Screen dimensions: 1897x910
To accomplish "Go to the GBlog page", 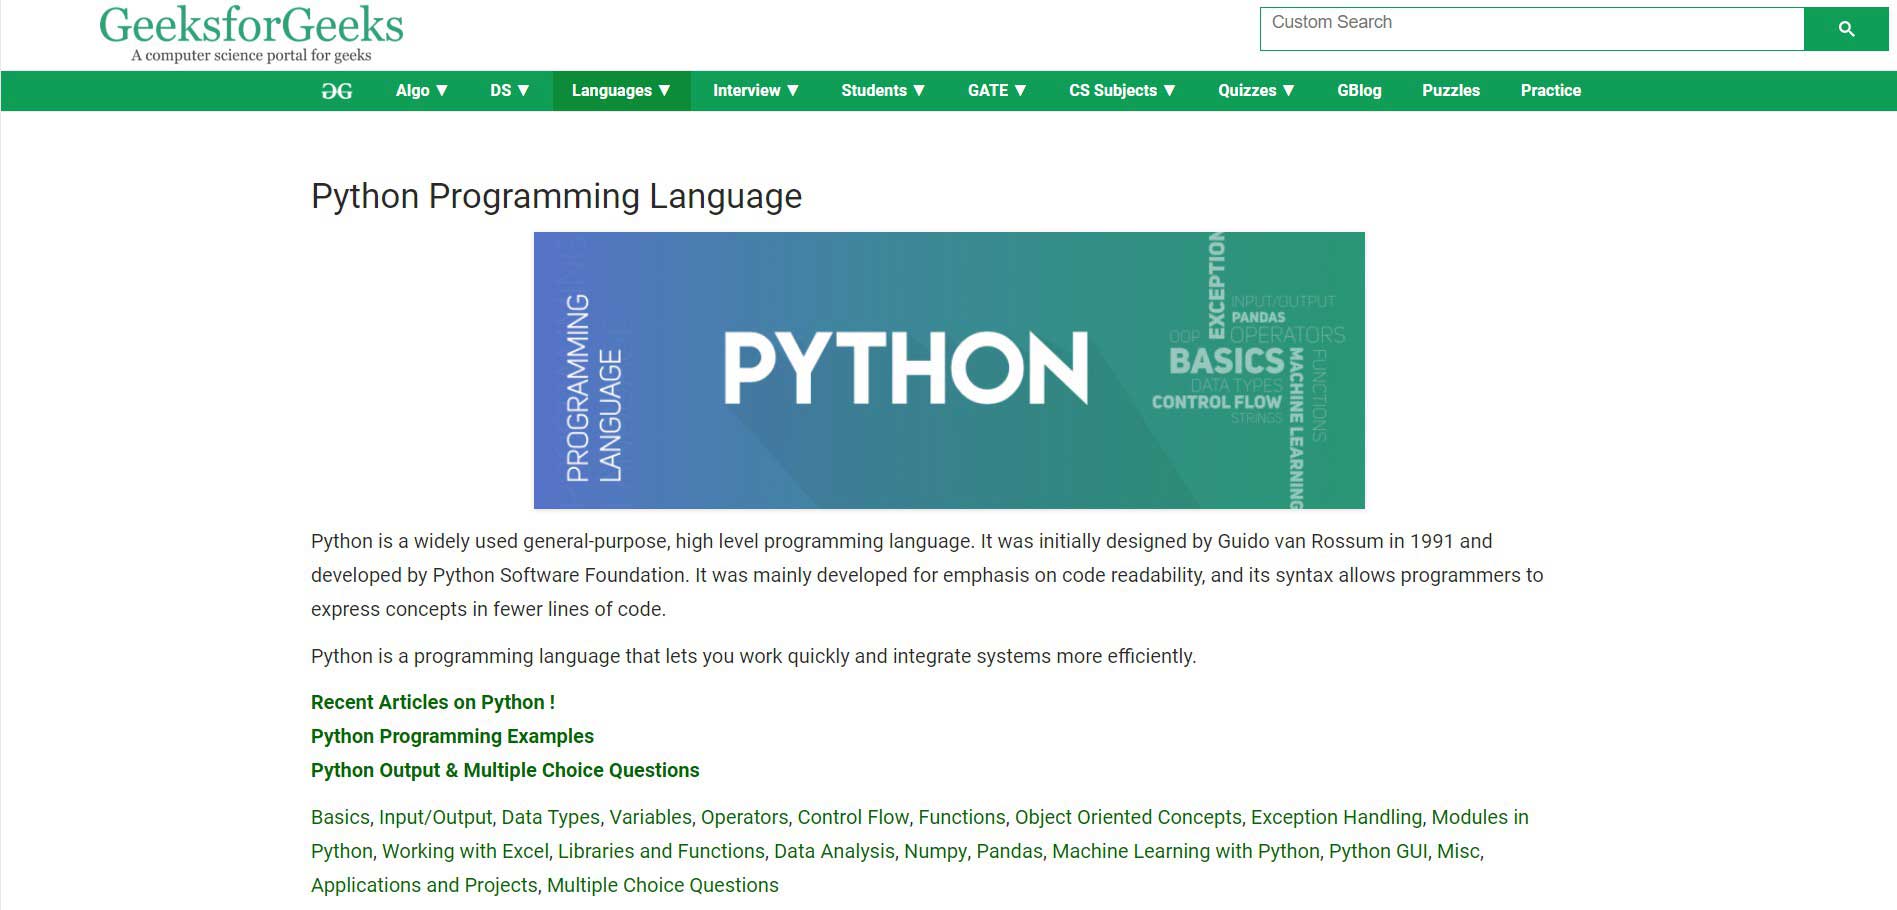I will [1359, 91].
